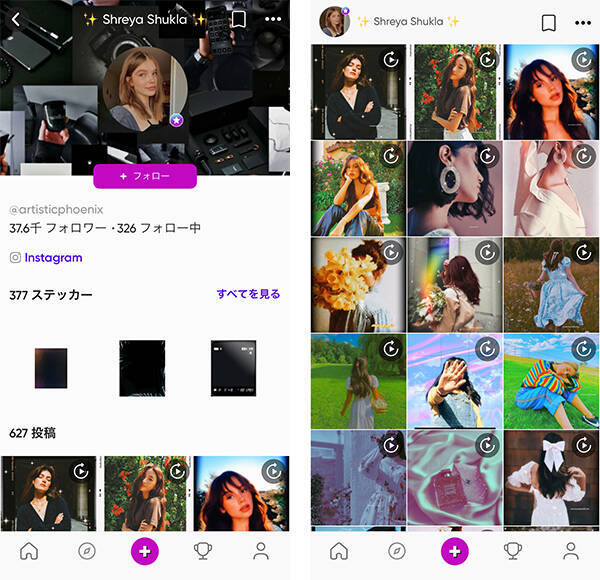Tap the verified star badge on large avatar

pyautogui.click(x=176, y=121)
